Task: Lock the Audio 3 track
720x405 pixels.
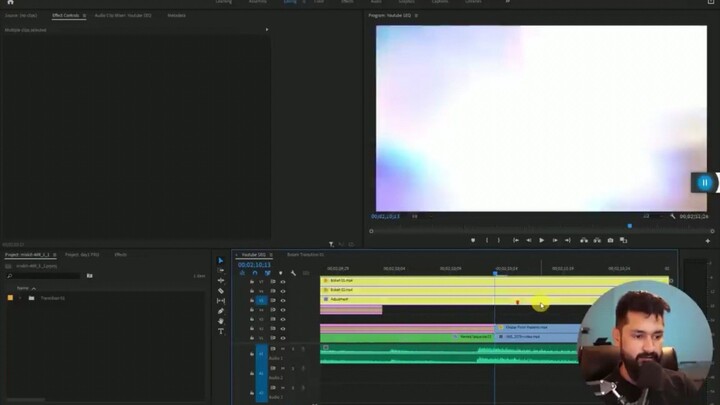Action: point(252,393)
